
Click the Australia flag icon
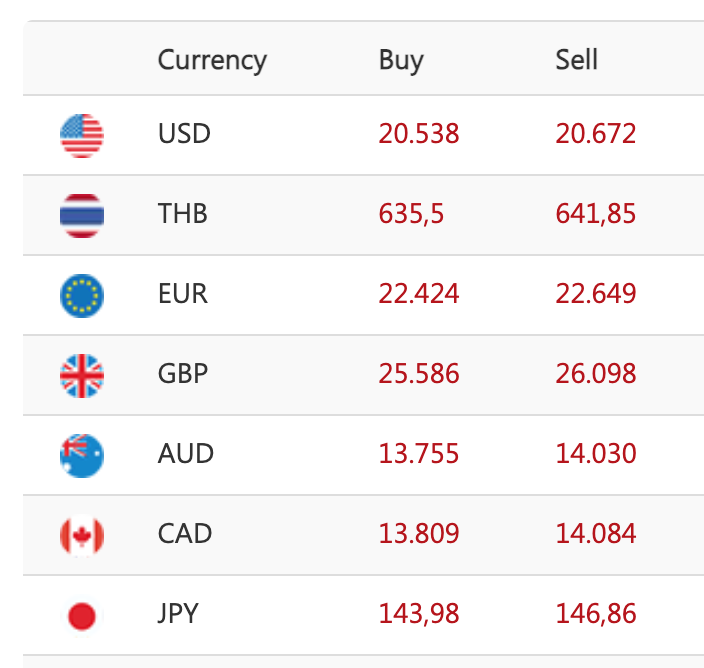81,455
